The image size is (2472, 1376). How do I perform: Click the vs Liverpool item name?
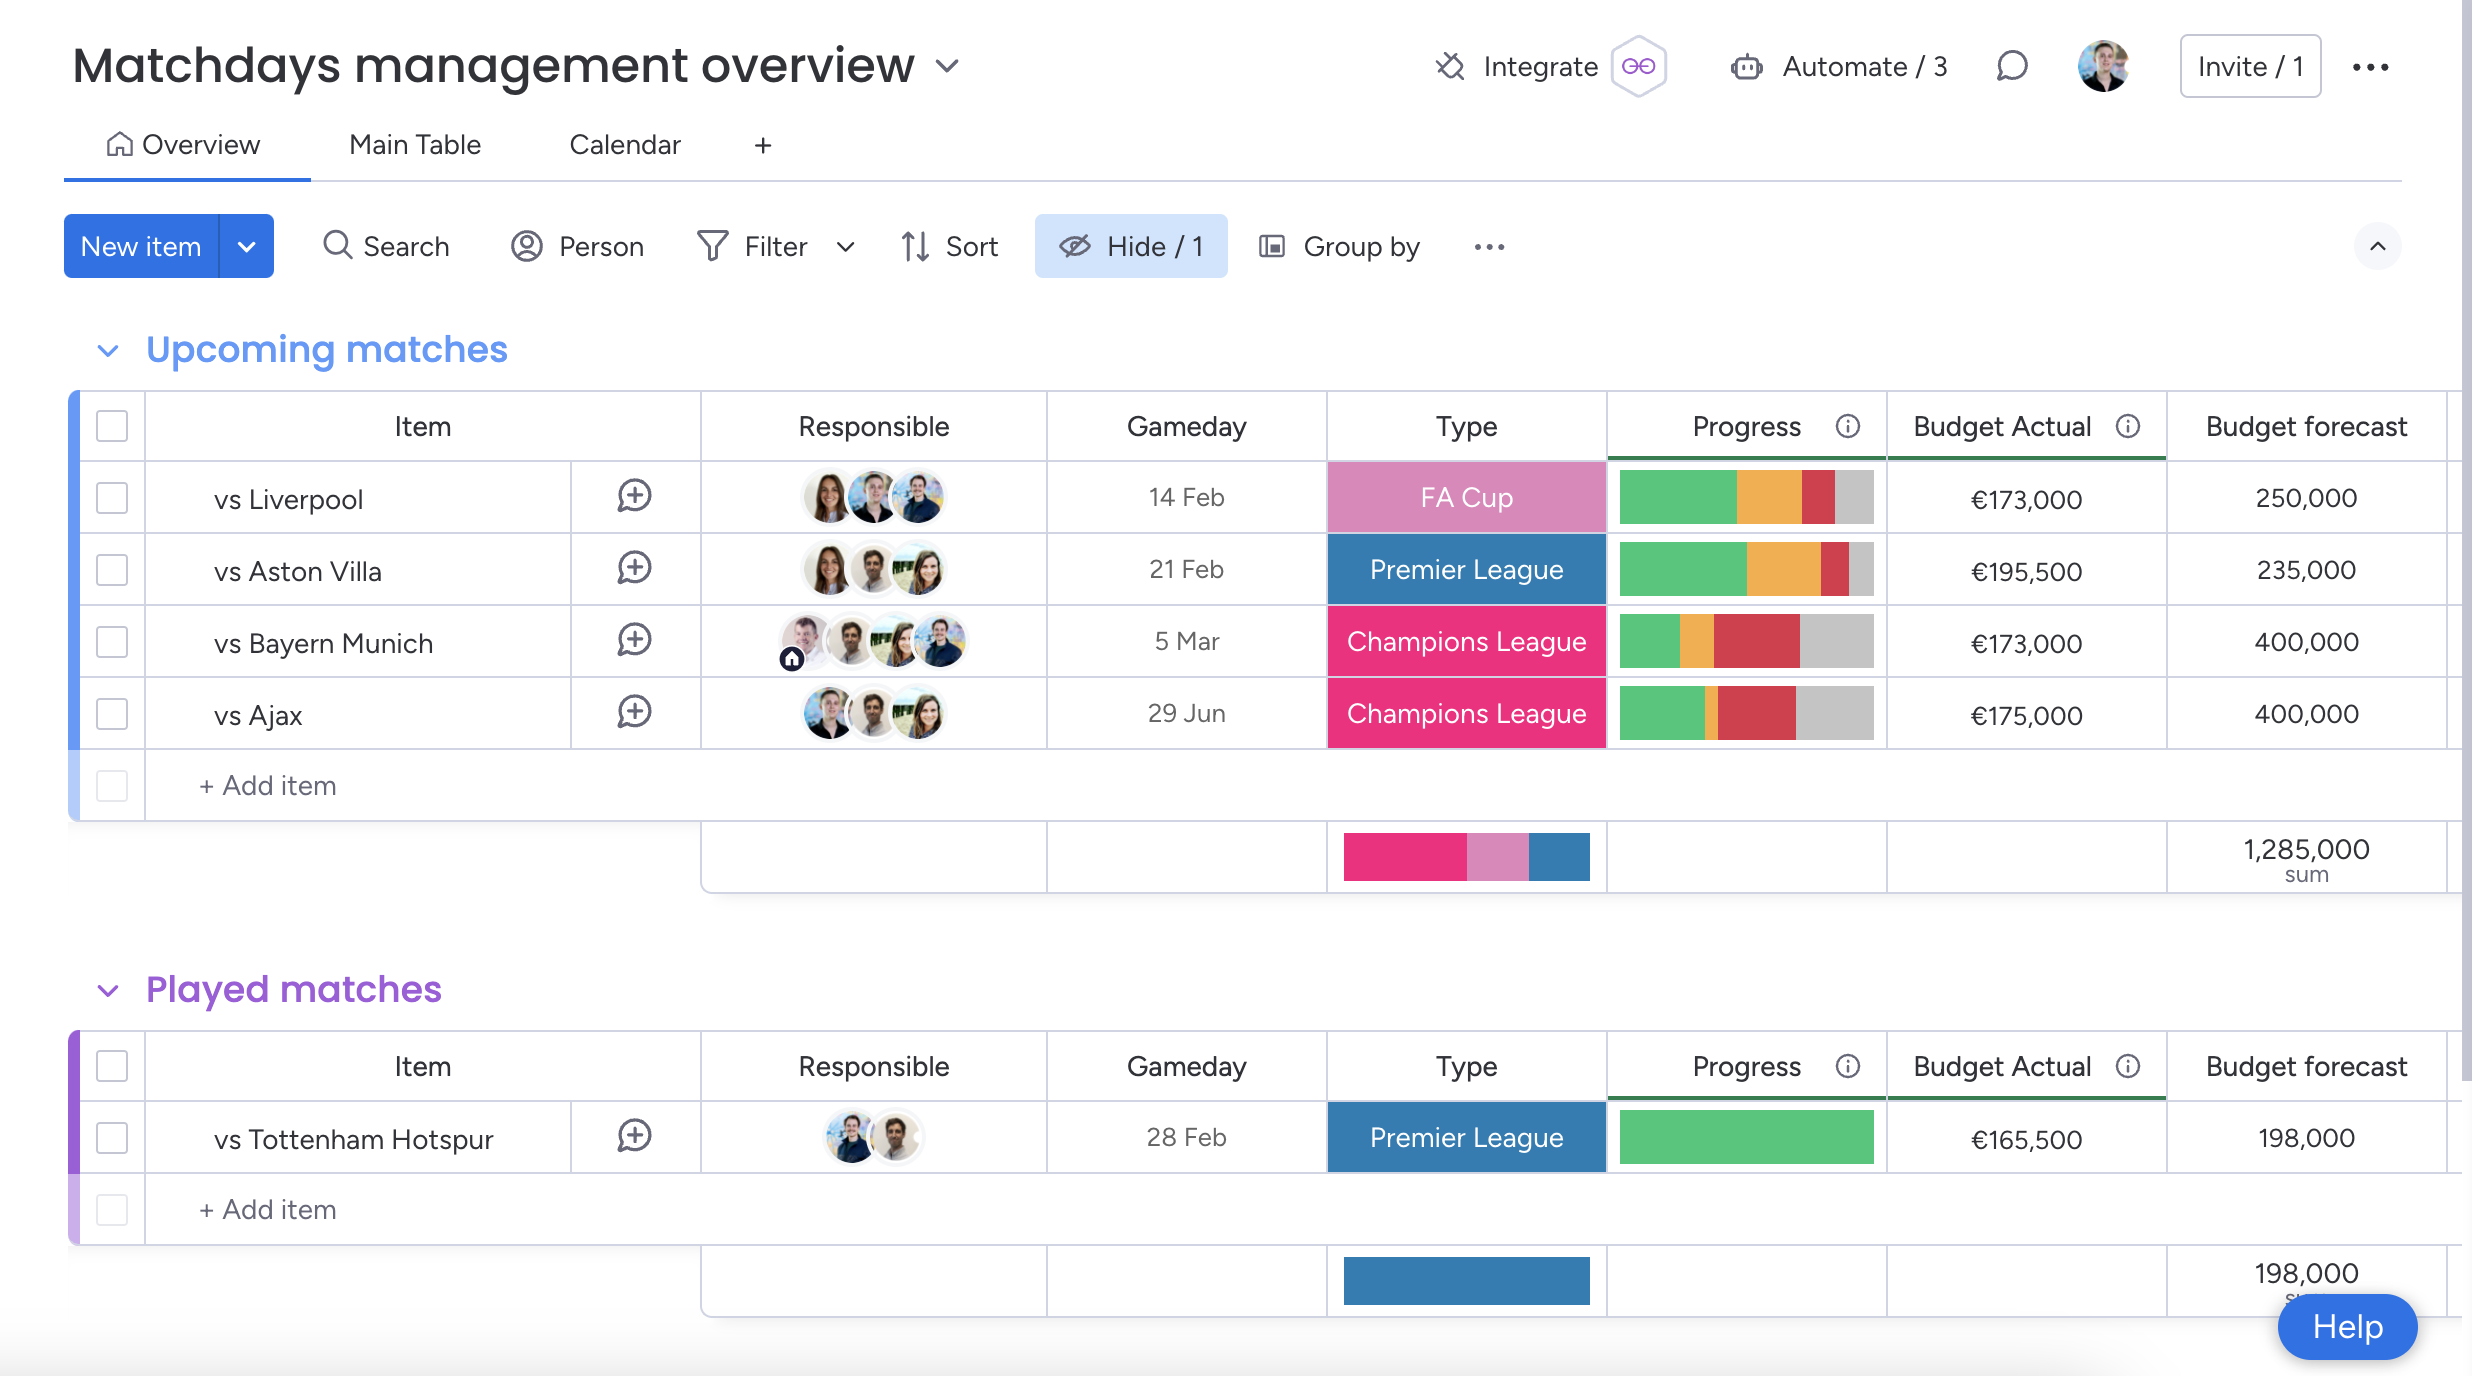288,499
